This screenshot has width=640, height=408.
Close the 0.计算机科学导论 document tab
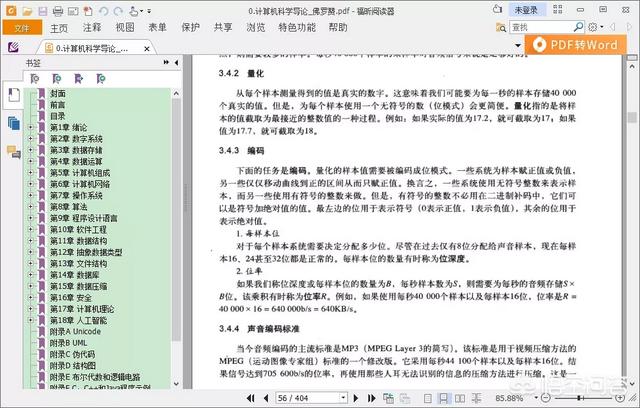147,49
